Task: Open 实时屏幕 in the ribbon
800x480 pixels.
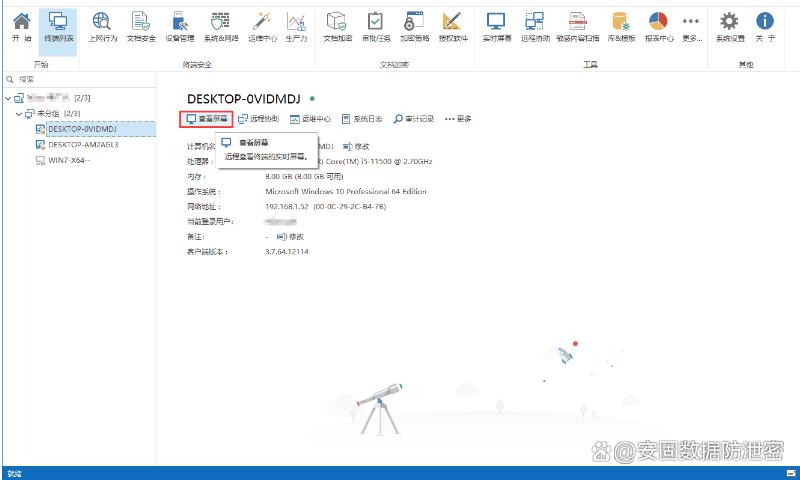Action: (x=496, y=26)
